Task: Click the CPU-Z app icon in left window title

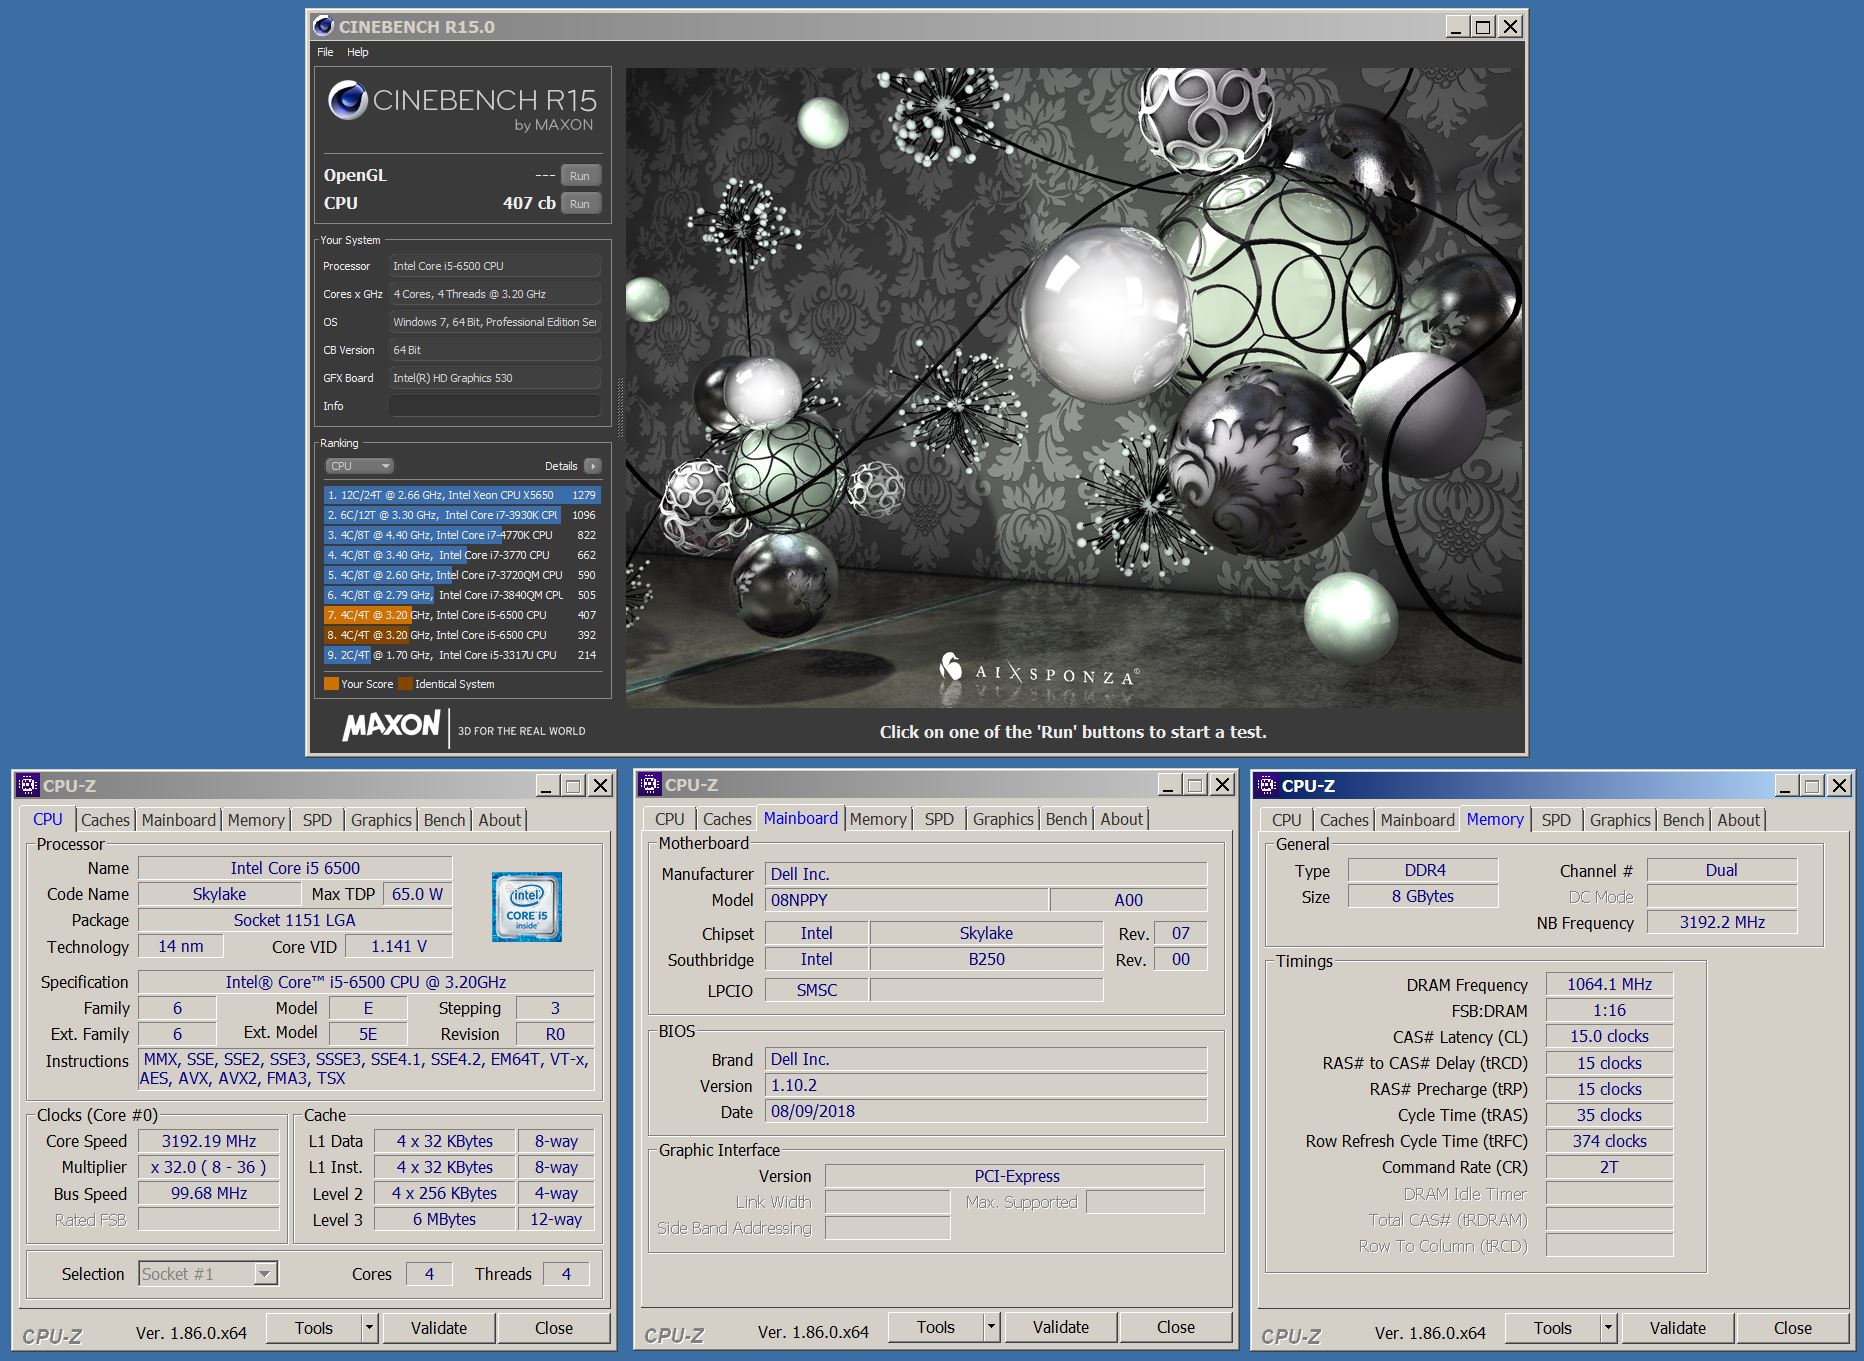Action: coord(28,785)
